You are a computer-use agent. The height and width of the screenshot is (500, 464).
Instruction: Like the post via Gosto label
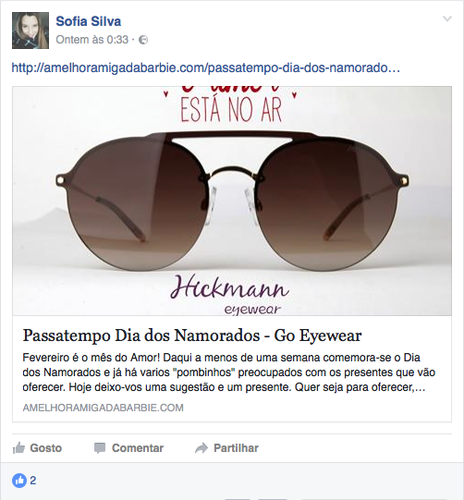pyautogui.click(x=46, y=448)
